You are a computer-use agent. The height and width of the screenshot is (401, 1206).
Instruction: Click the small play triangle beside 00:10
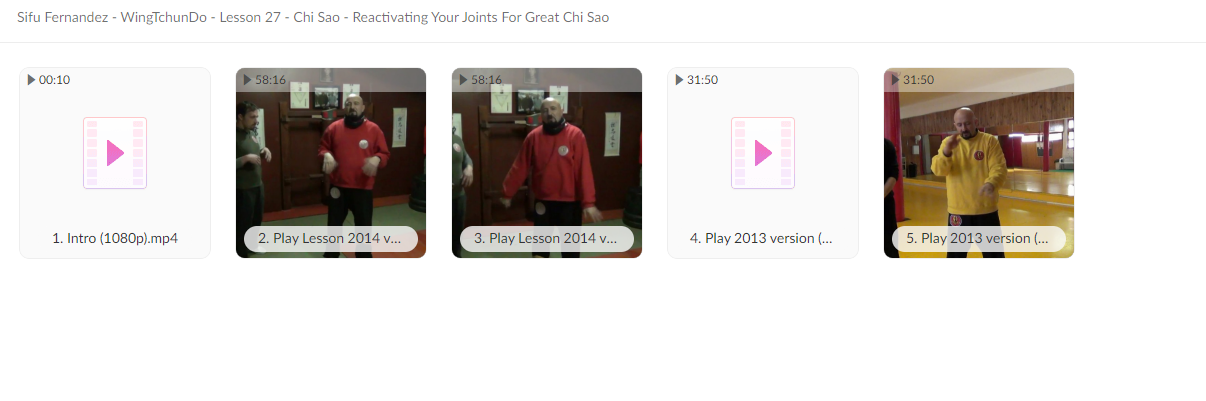pyautogui.click(x=31, y=80)
